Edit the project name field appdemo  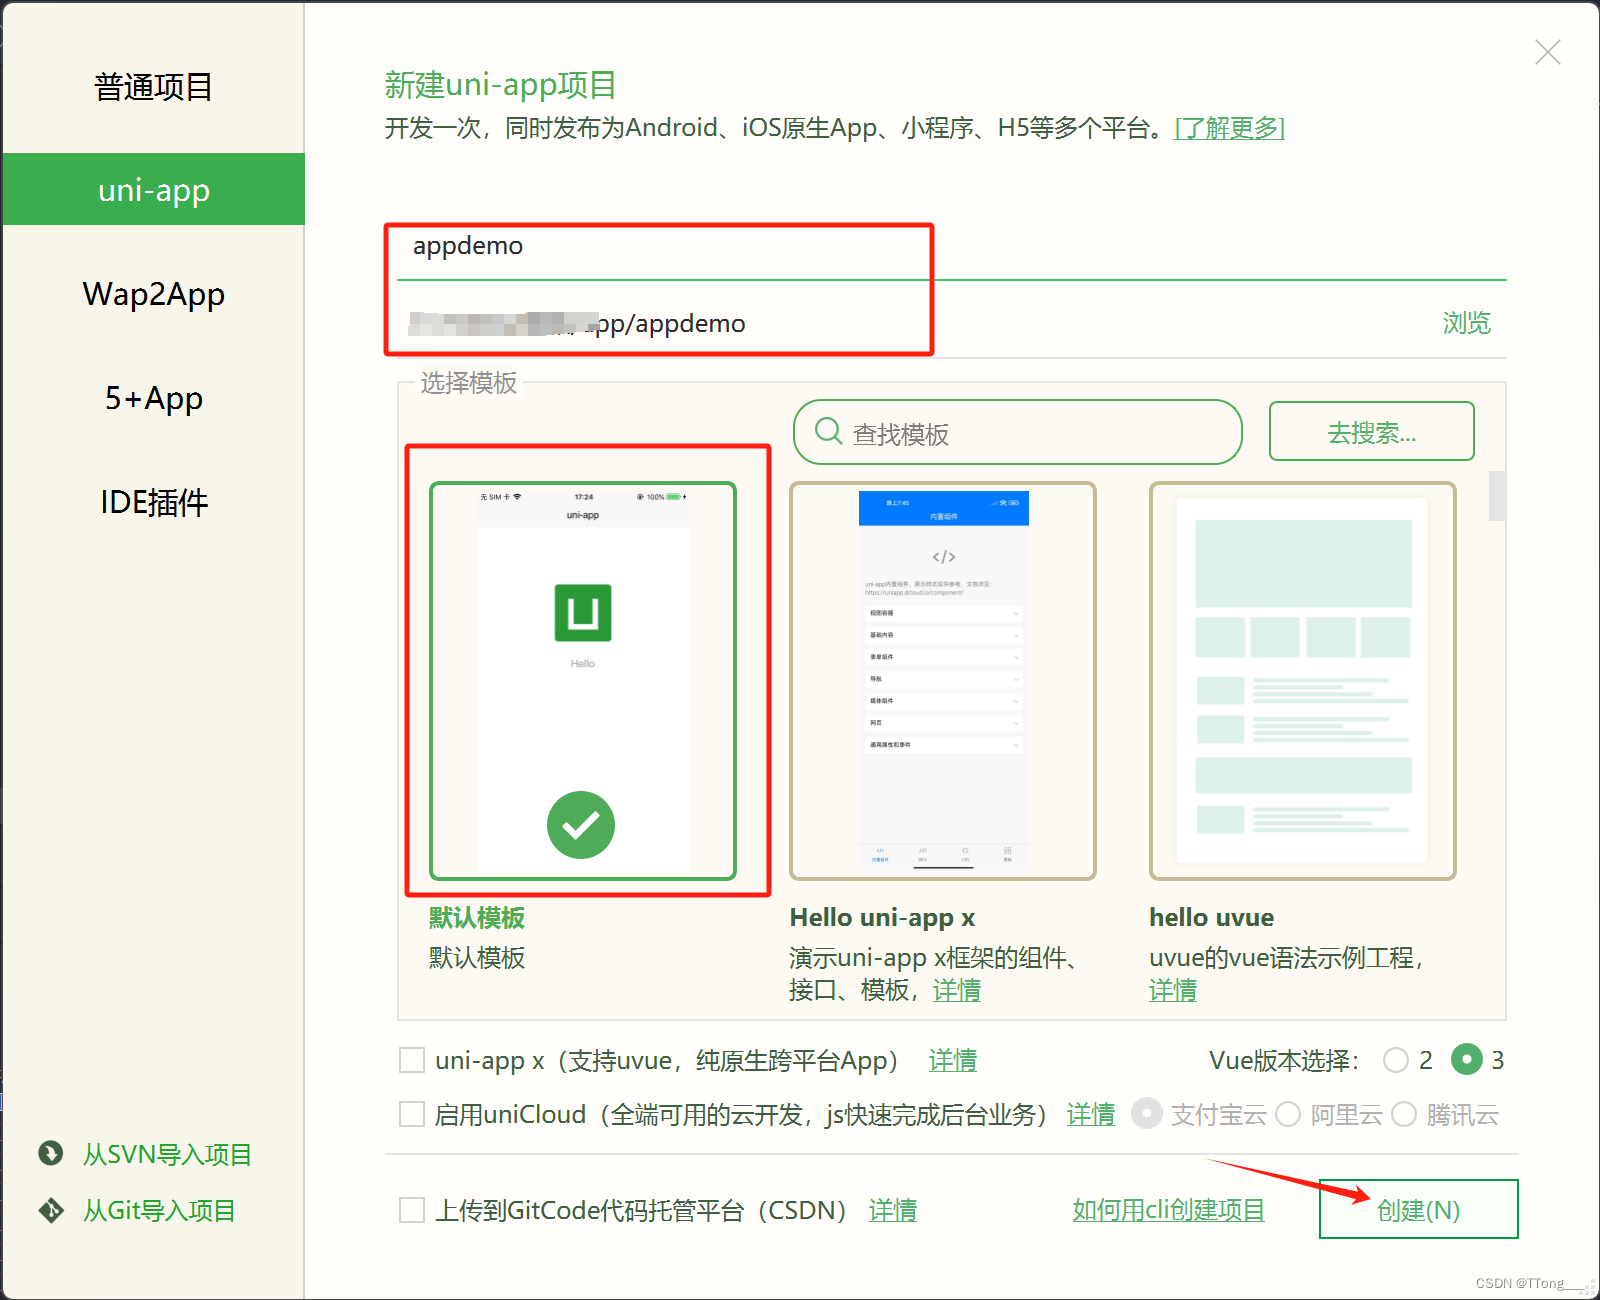point(951,246)
